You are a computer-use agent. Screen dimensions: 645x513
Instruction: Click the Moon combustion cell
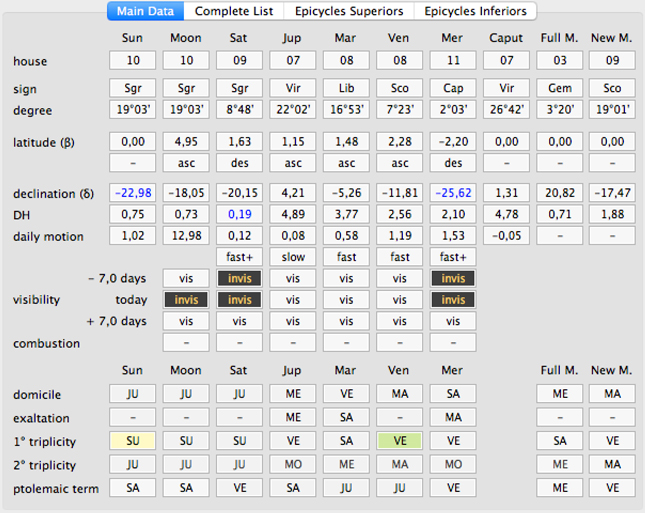[x=186, y=342]
